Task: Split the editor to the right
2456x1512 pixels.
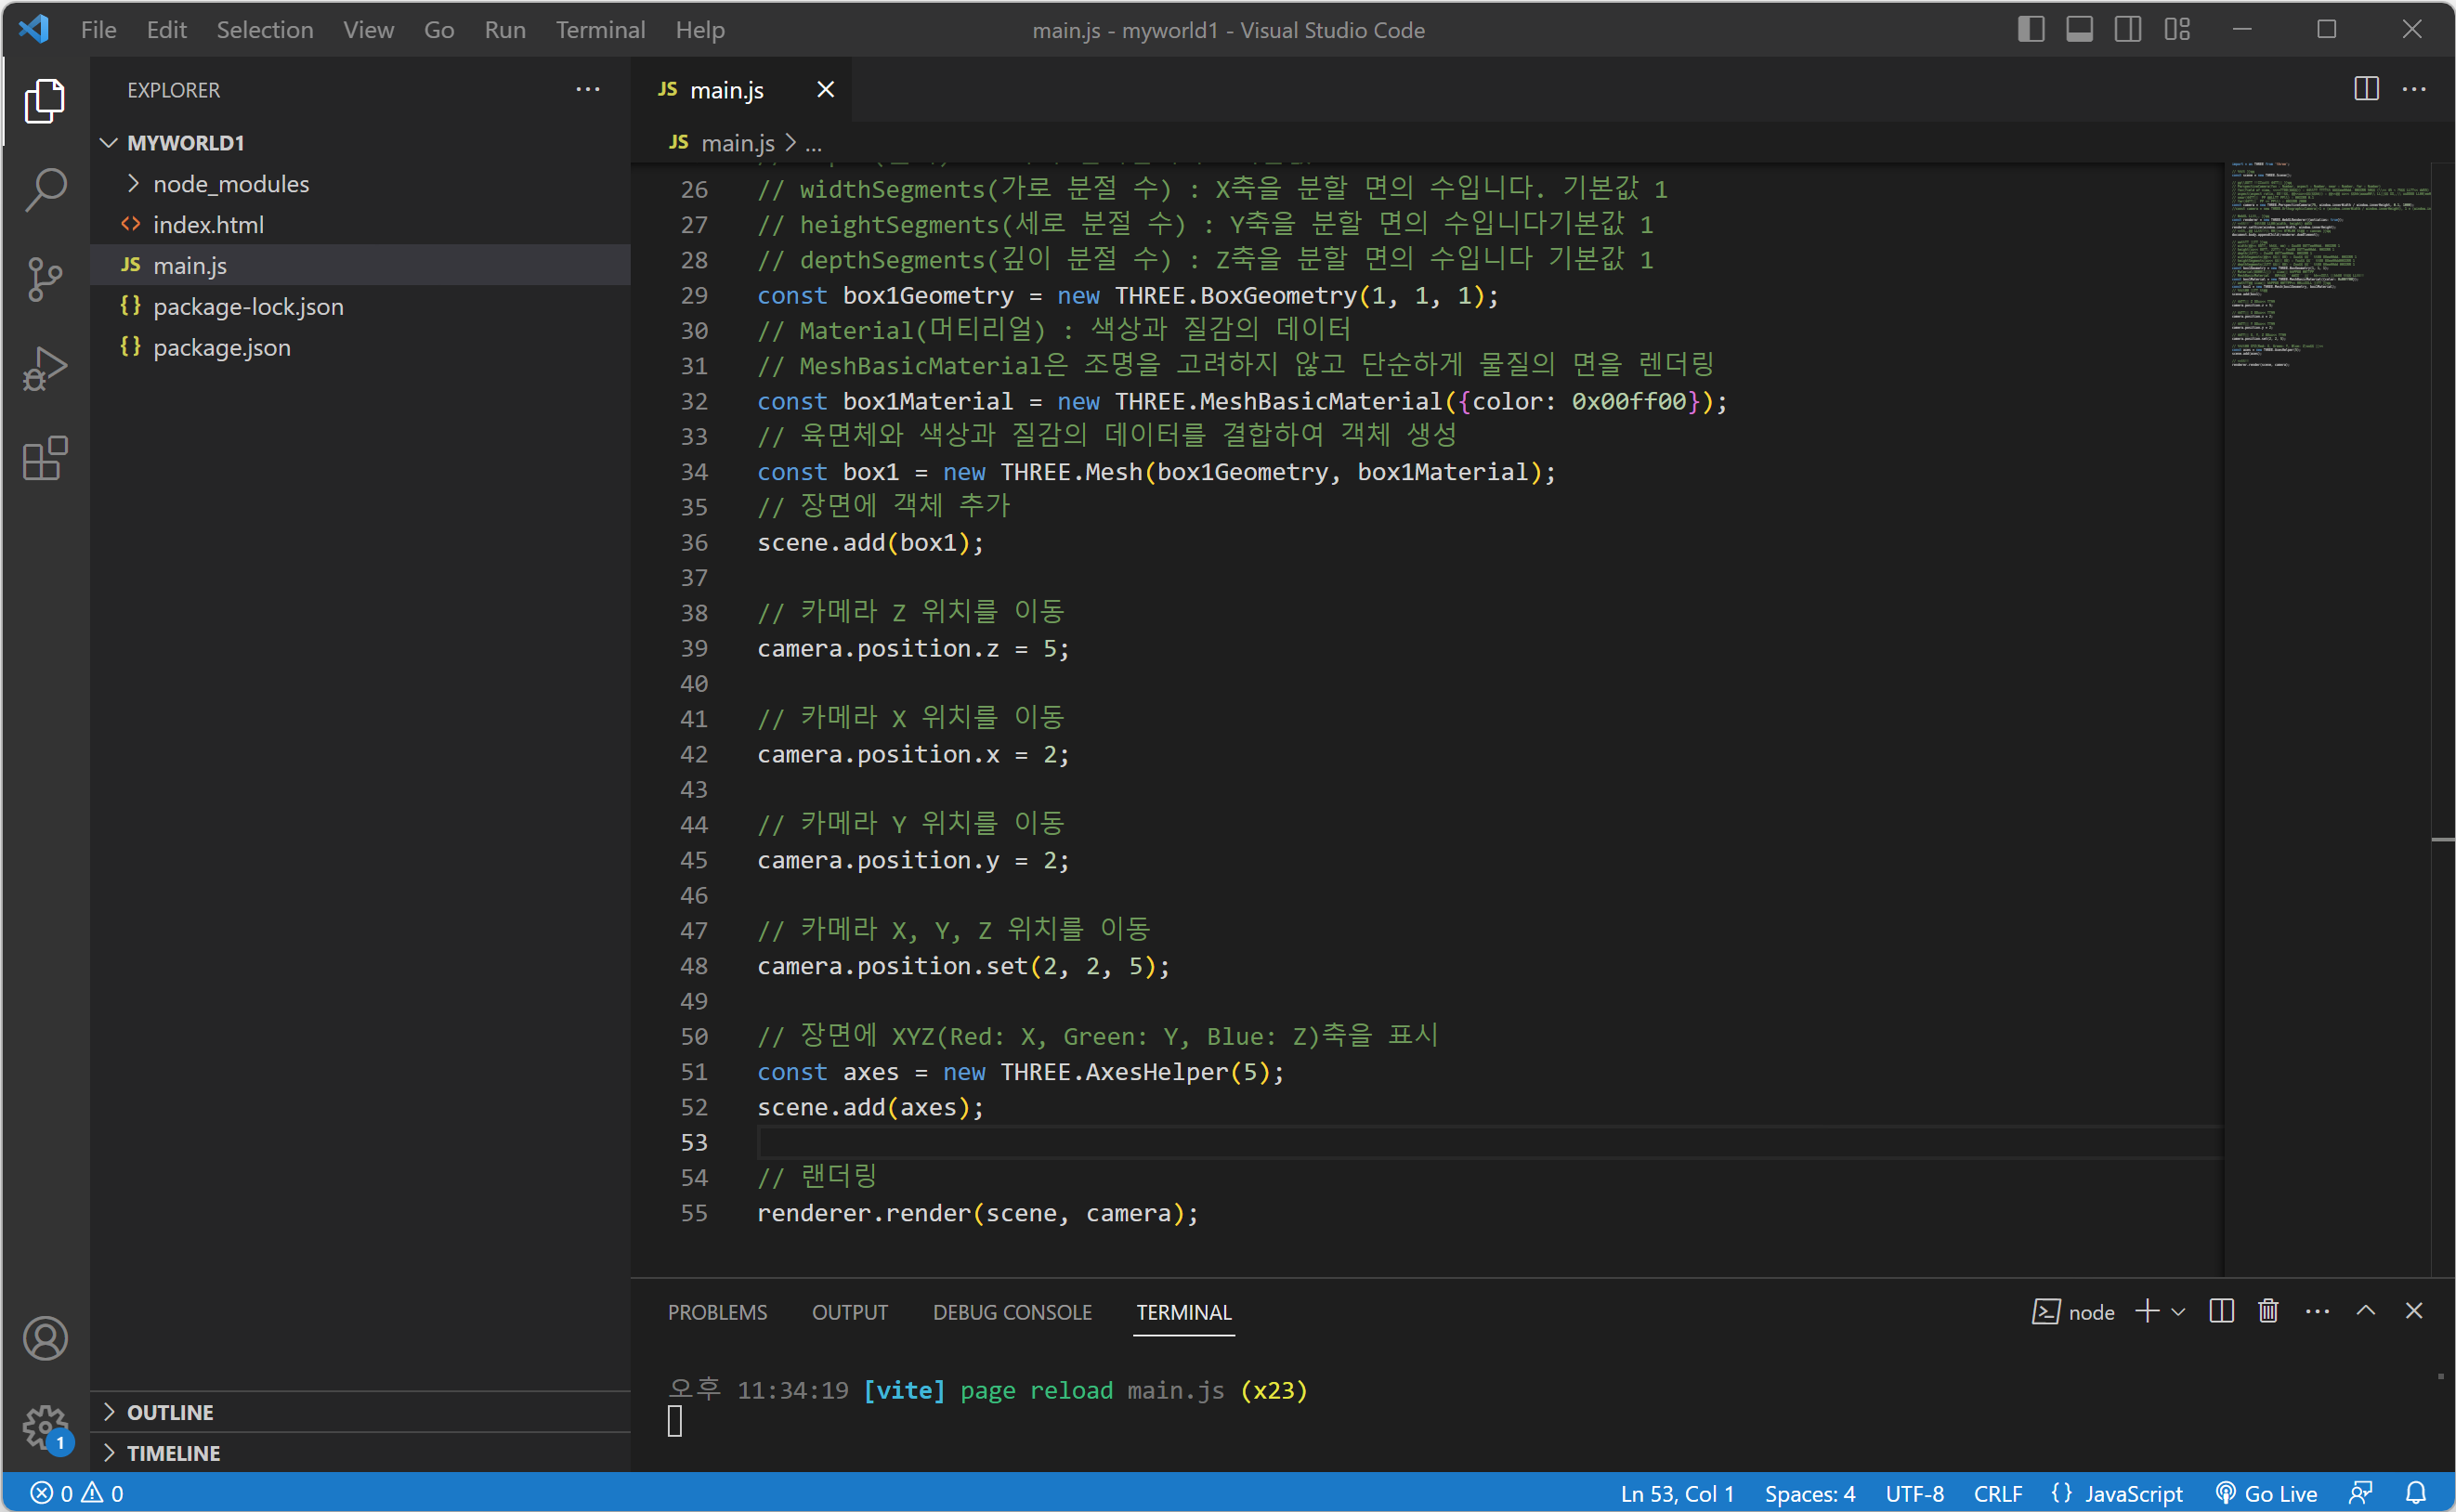Action: click(2366, 89)
